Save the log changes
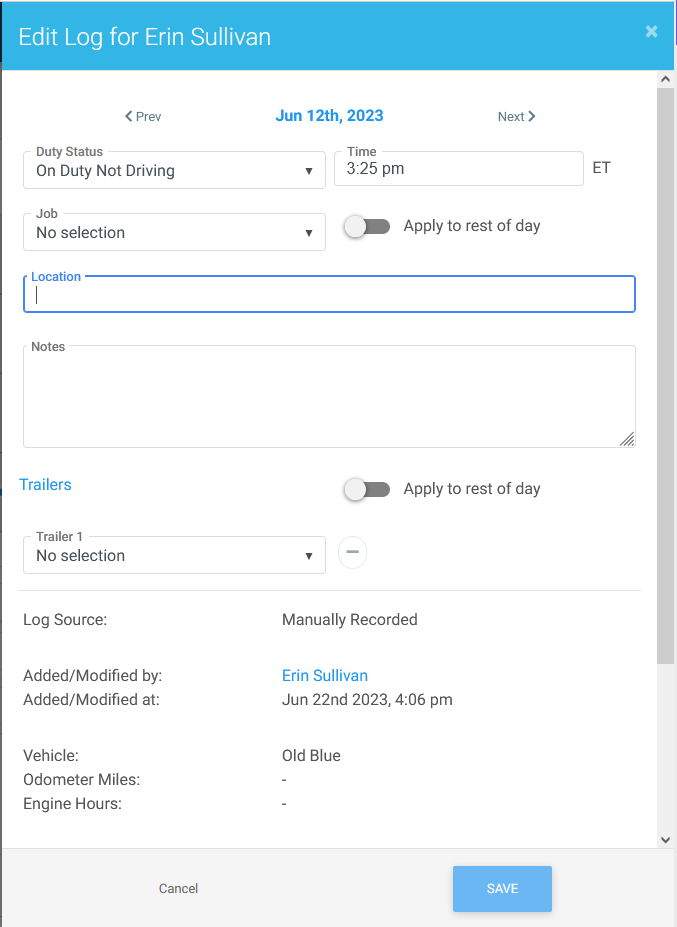This screenshot has height=927, width=677. [502, 889]
